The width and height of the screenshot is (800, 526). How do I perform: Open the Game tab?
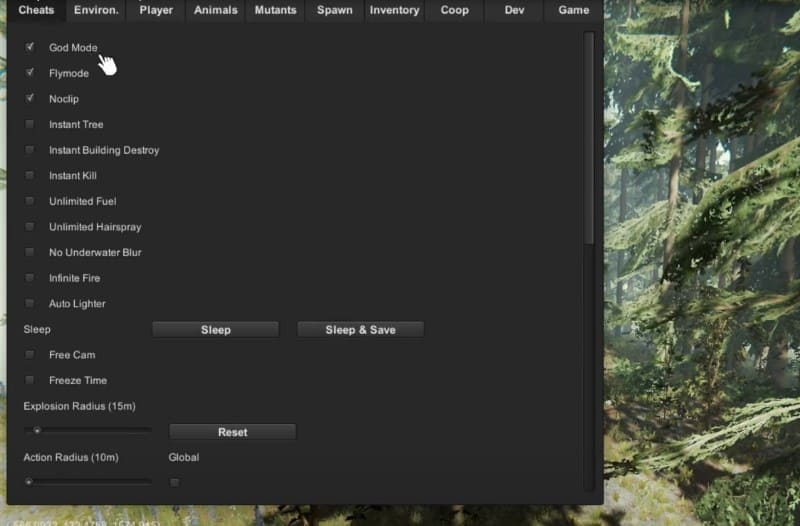click(x=573, y=10)
